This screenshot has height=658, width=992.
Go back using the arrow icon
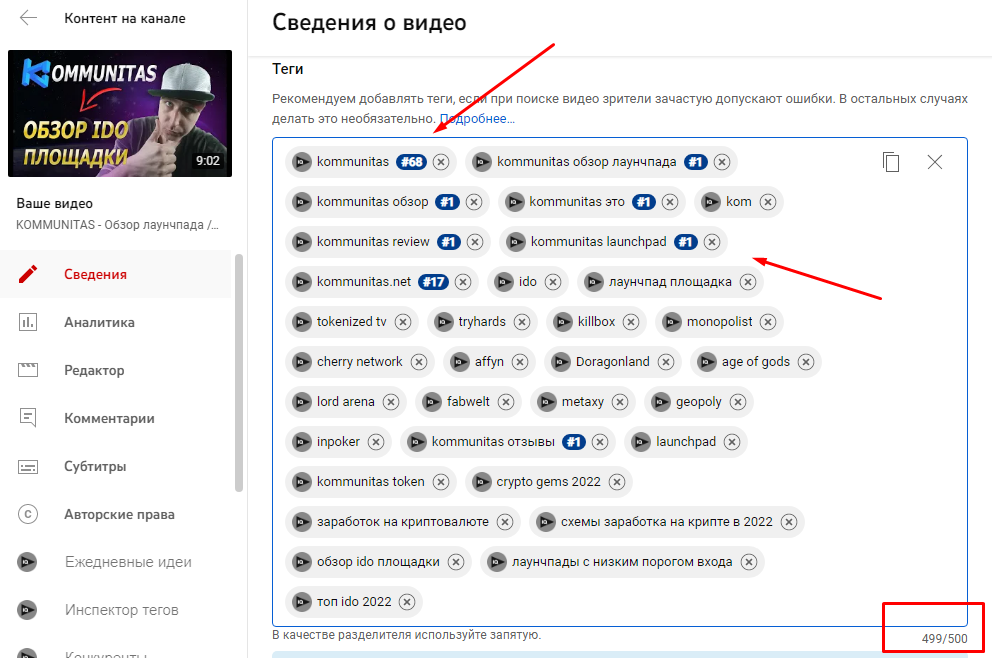(28, 18)
